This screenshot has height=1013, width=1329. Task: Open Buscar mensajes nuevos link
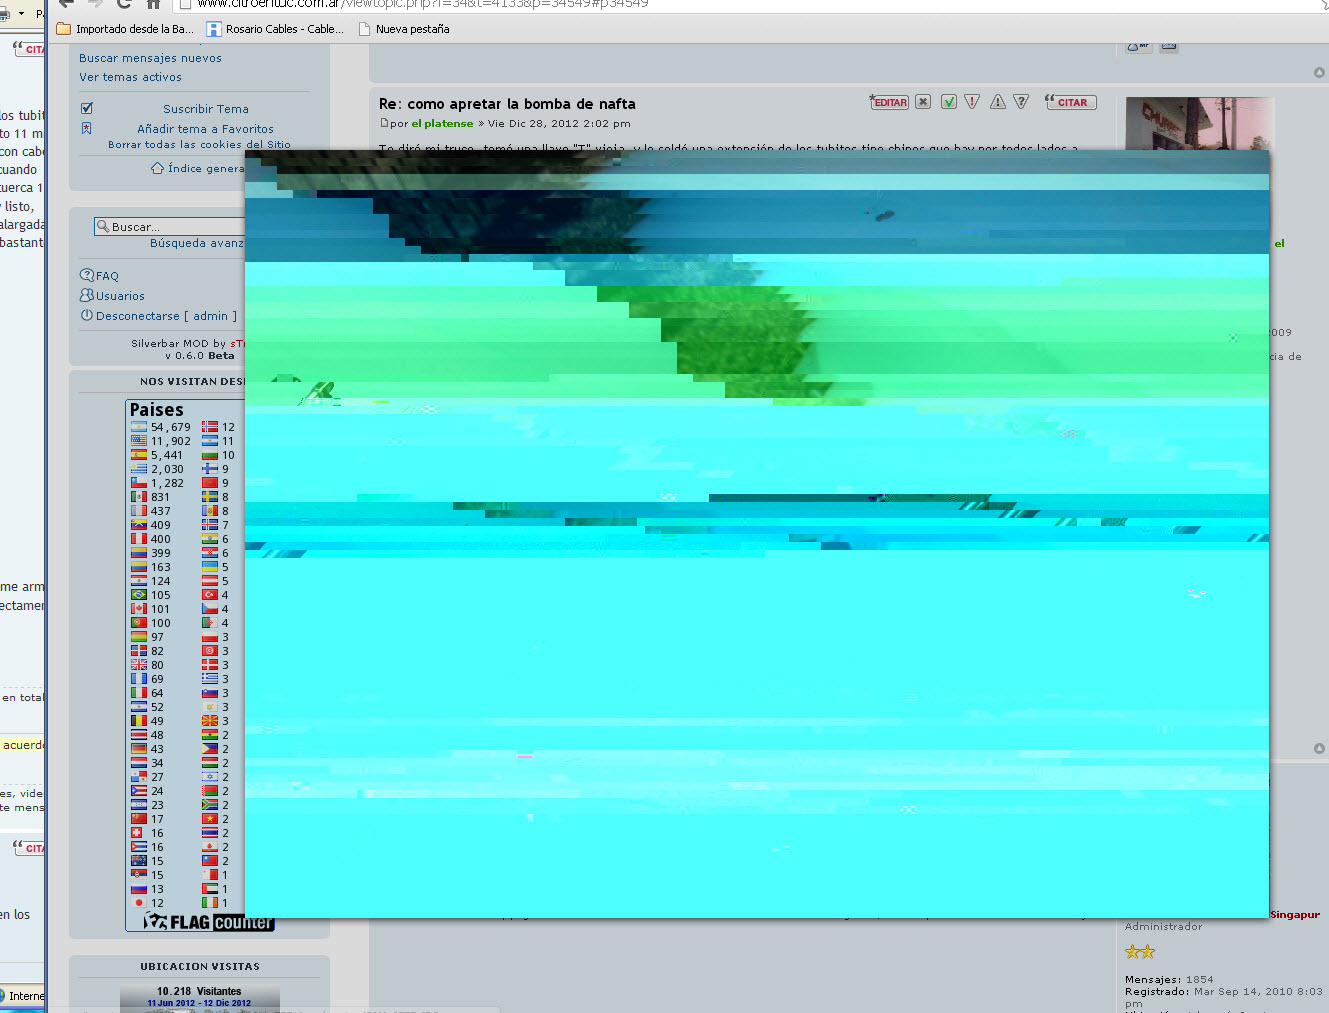click(150, 58)
